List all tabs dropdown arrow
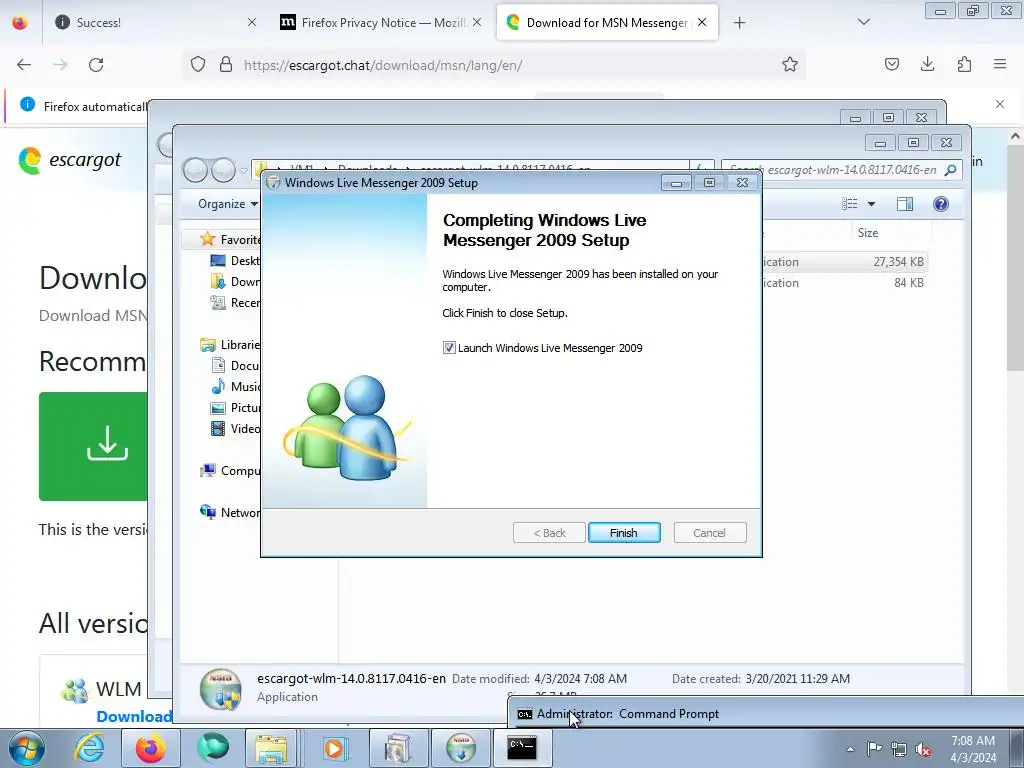The width and height of the screenshot is (1024, 768). click(x=864, y=22)
